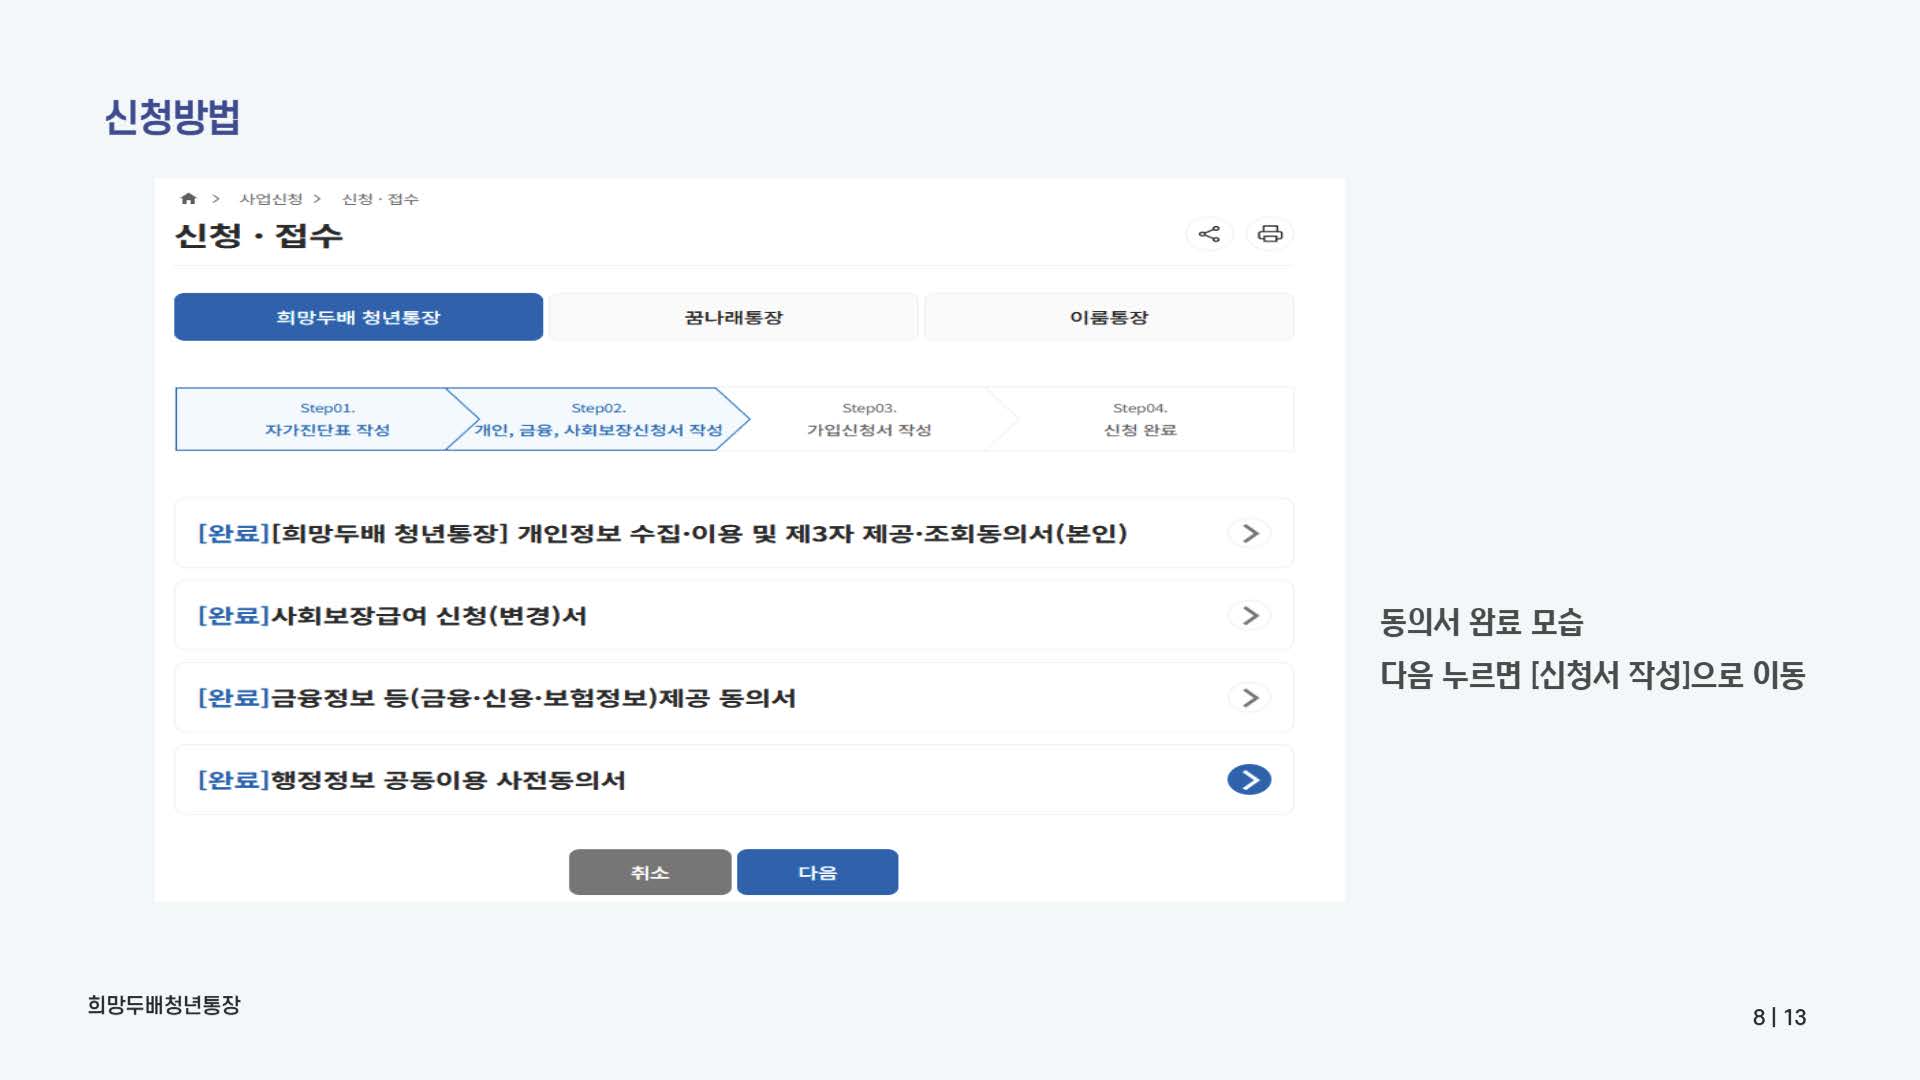This screenshot has height=1080, width=1920.
Task: Click the share icon near the page title
Action: (1209, 234)
